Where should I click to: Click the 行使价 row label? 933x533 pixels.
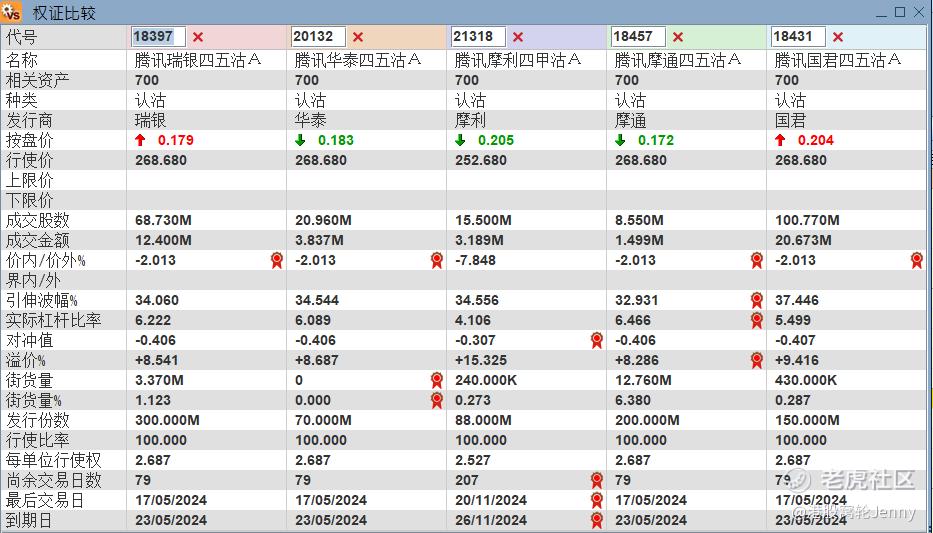[x=29, y=161]
